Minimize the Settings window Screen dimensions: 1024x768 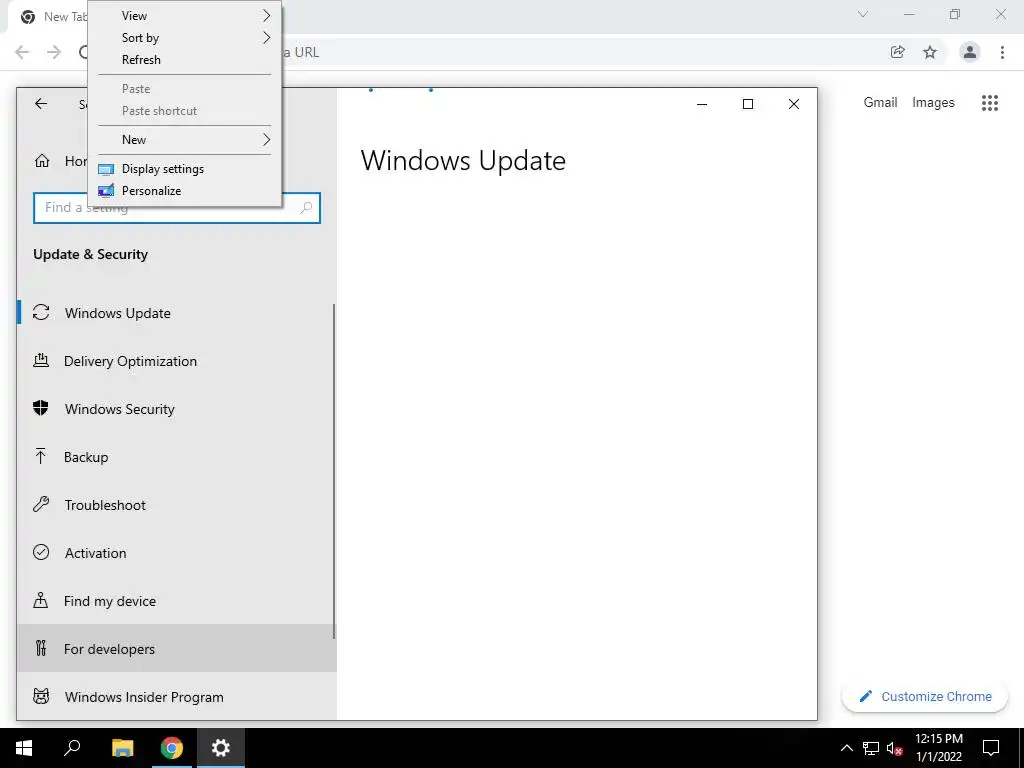coord(702,104)
